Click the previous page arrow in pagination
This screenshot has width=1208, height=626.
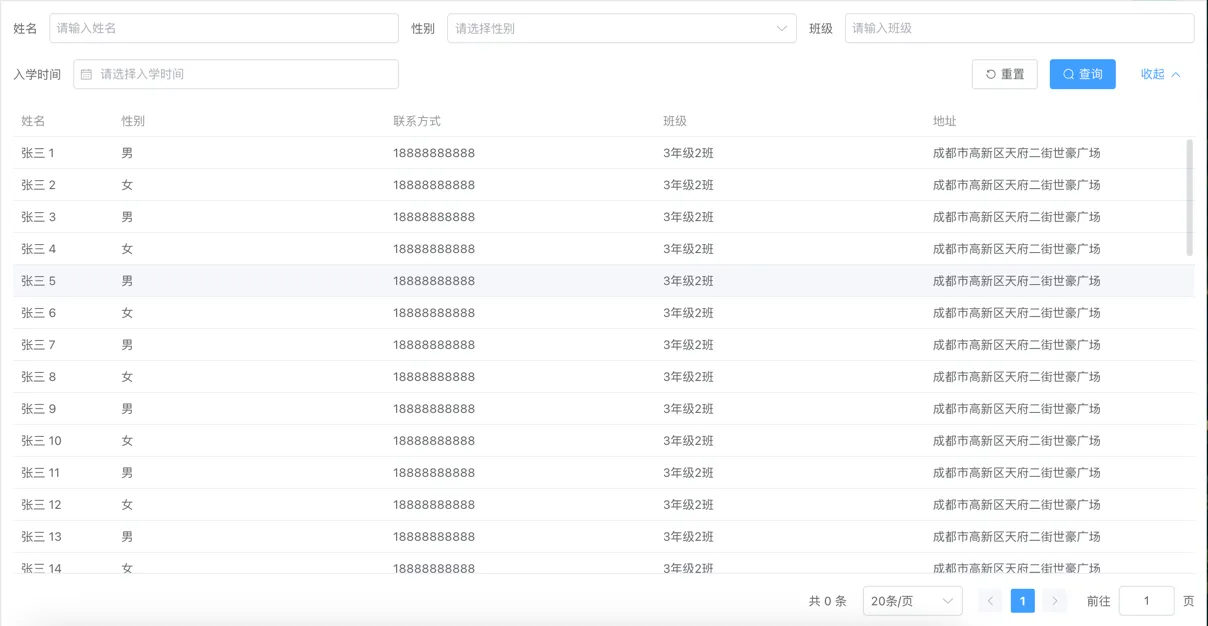[x=990, y=600]
